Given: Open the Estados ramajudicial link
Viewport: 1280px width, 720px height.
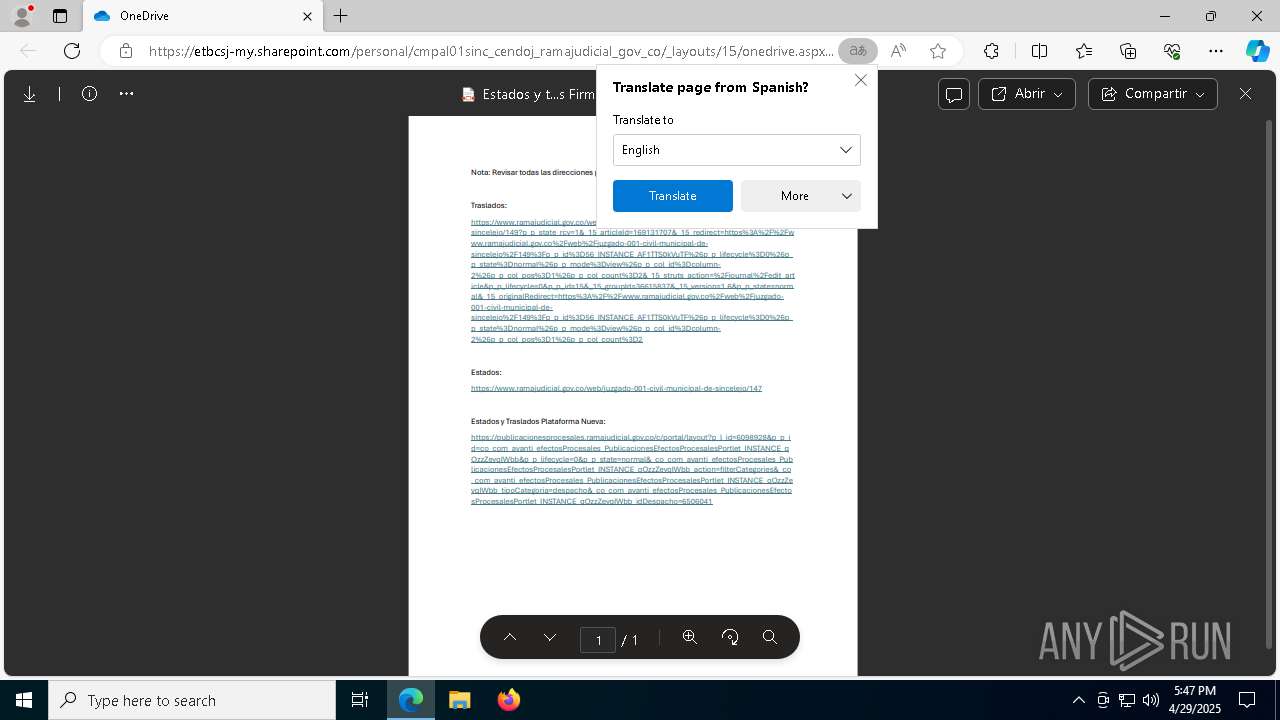Looking at the screenshot, I should [616, 388].
